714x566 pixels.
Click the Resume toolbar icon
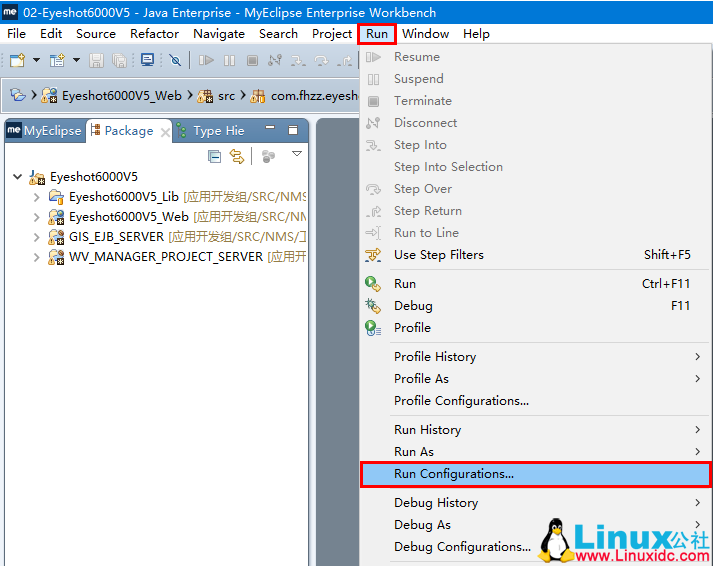pyautogui.click(x=206, y=60)
